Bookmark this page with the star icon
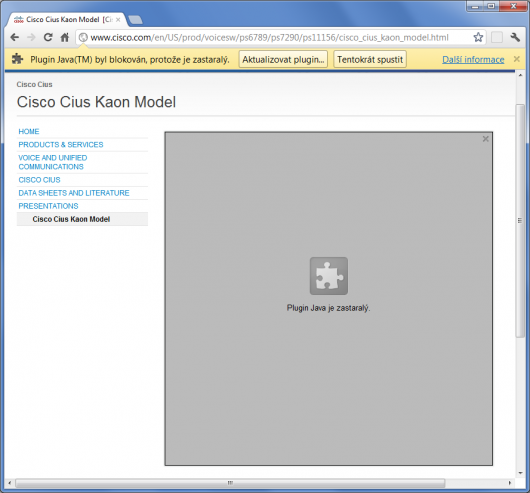 [x=478, y=37]
